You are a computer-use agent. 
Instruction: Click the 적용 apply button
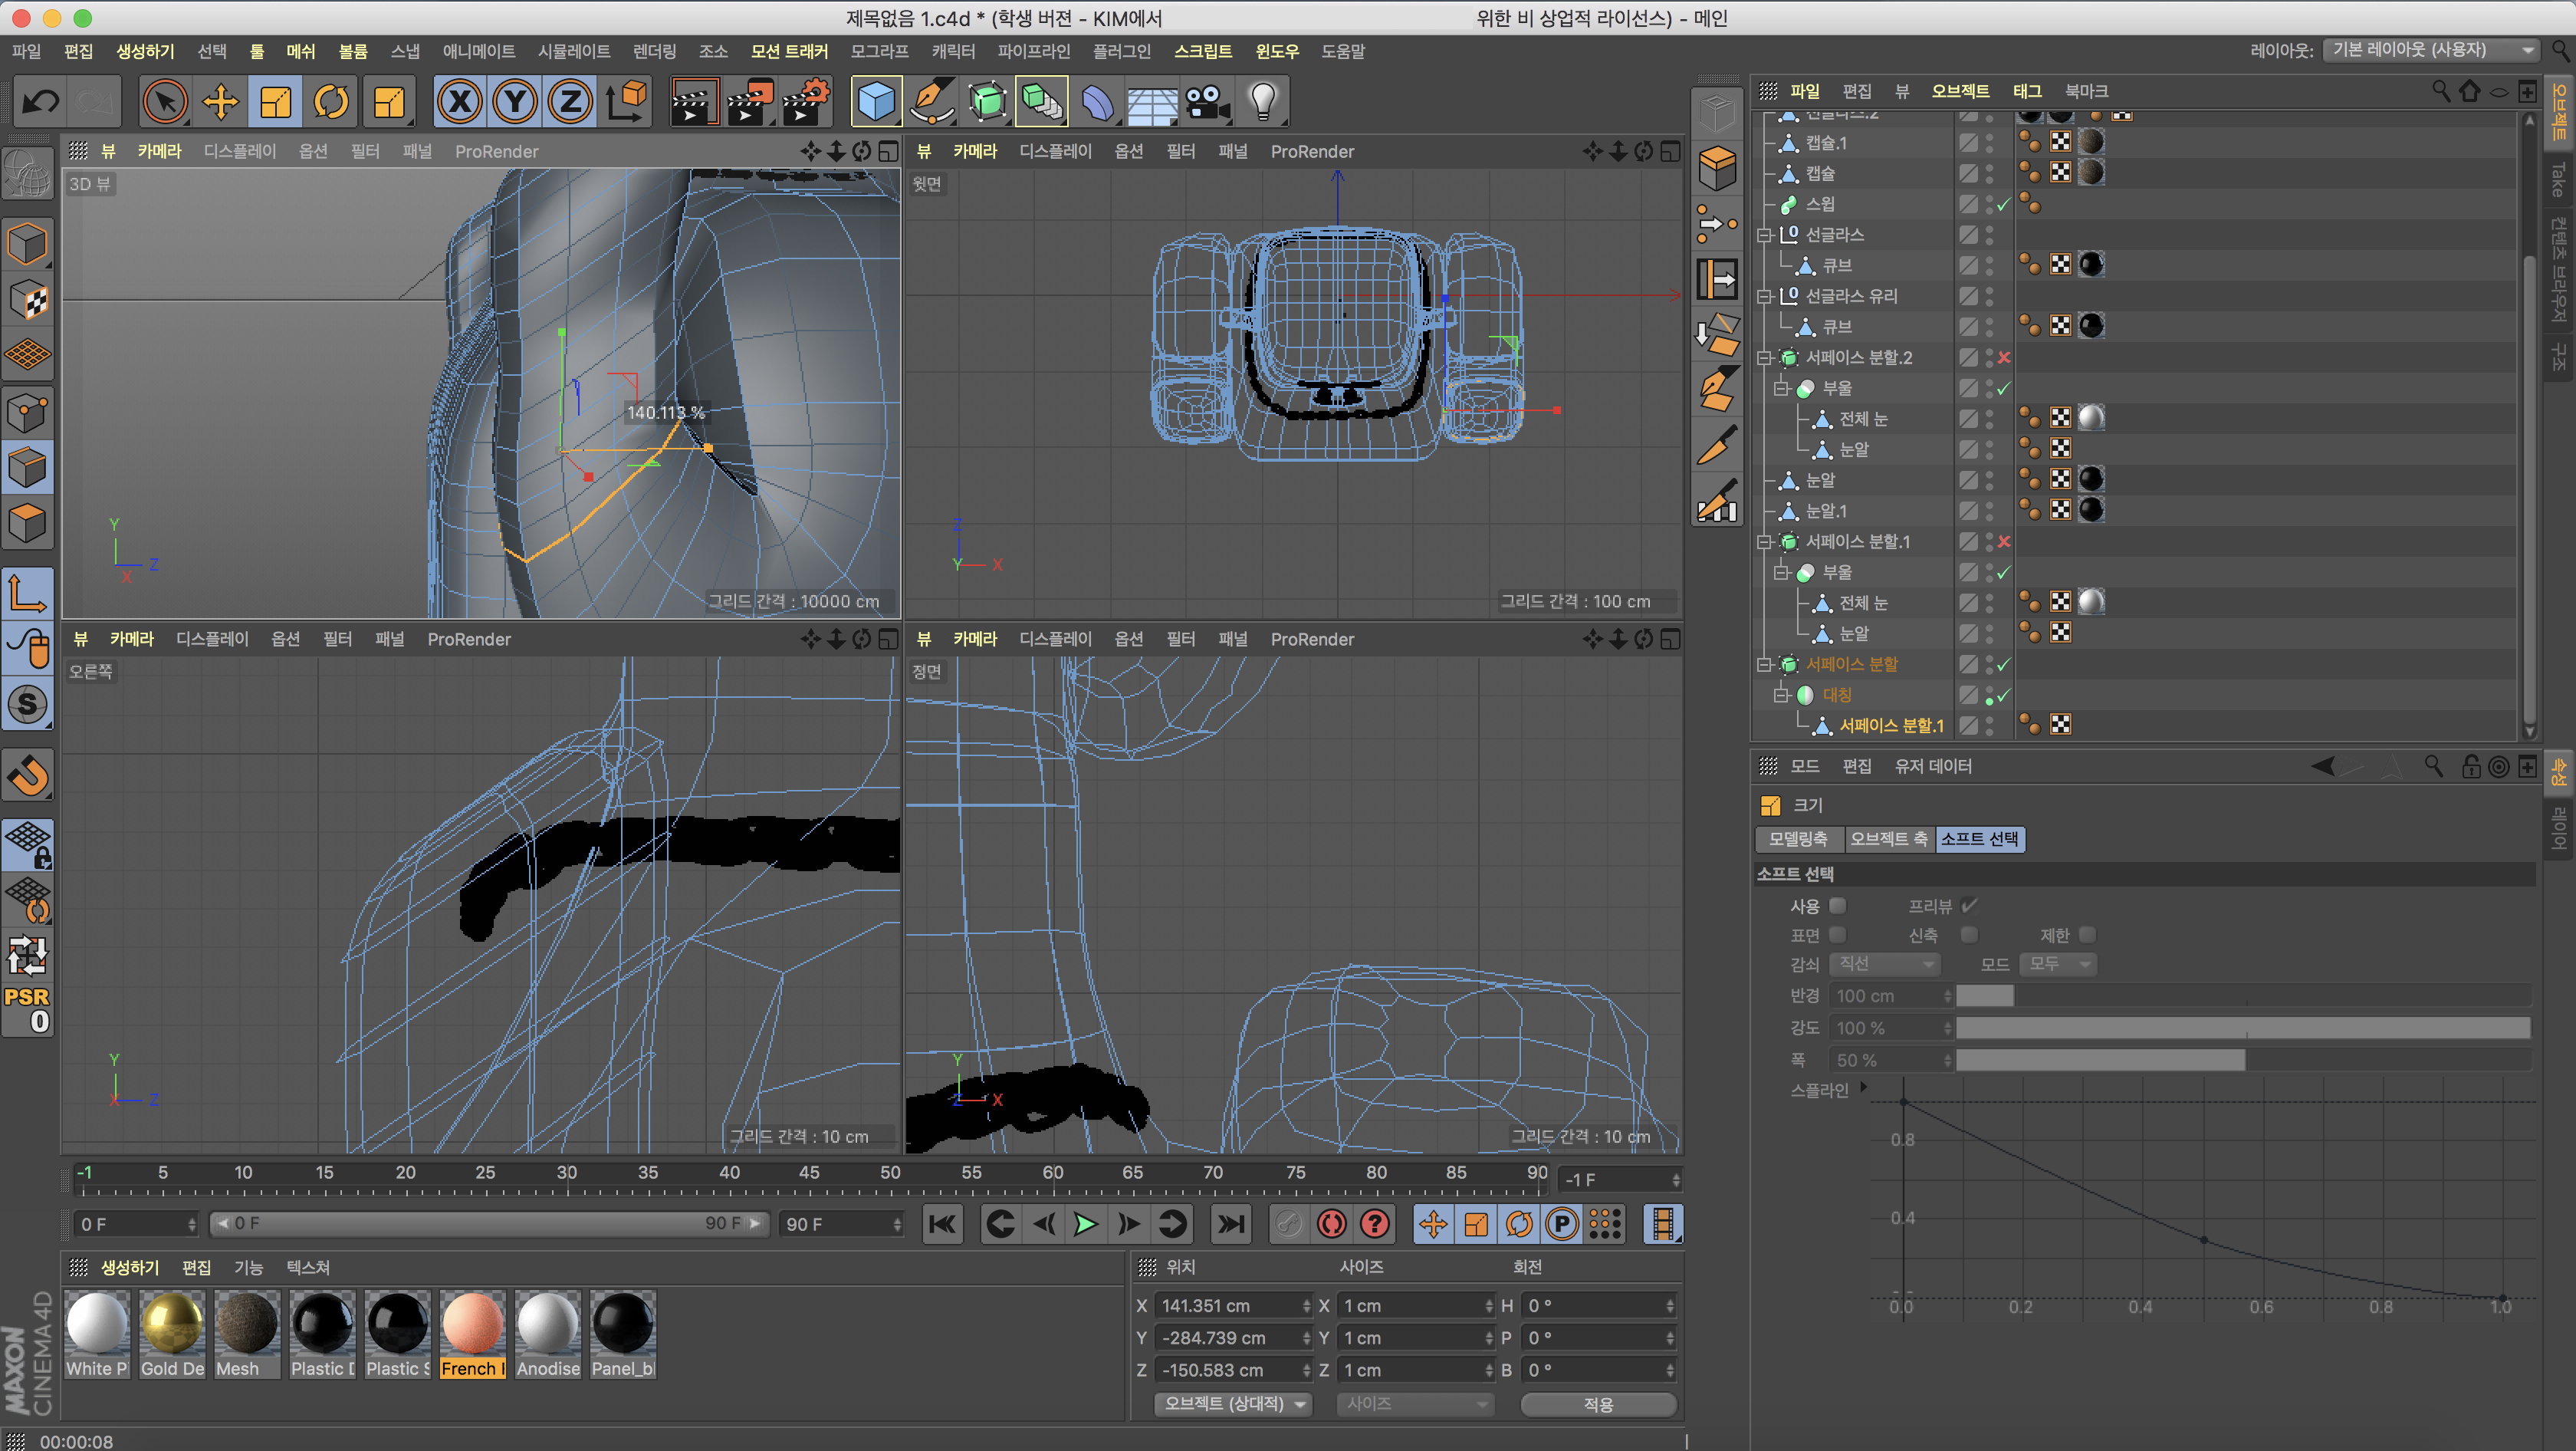[1598, 1404]
